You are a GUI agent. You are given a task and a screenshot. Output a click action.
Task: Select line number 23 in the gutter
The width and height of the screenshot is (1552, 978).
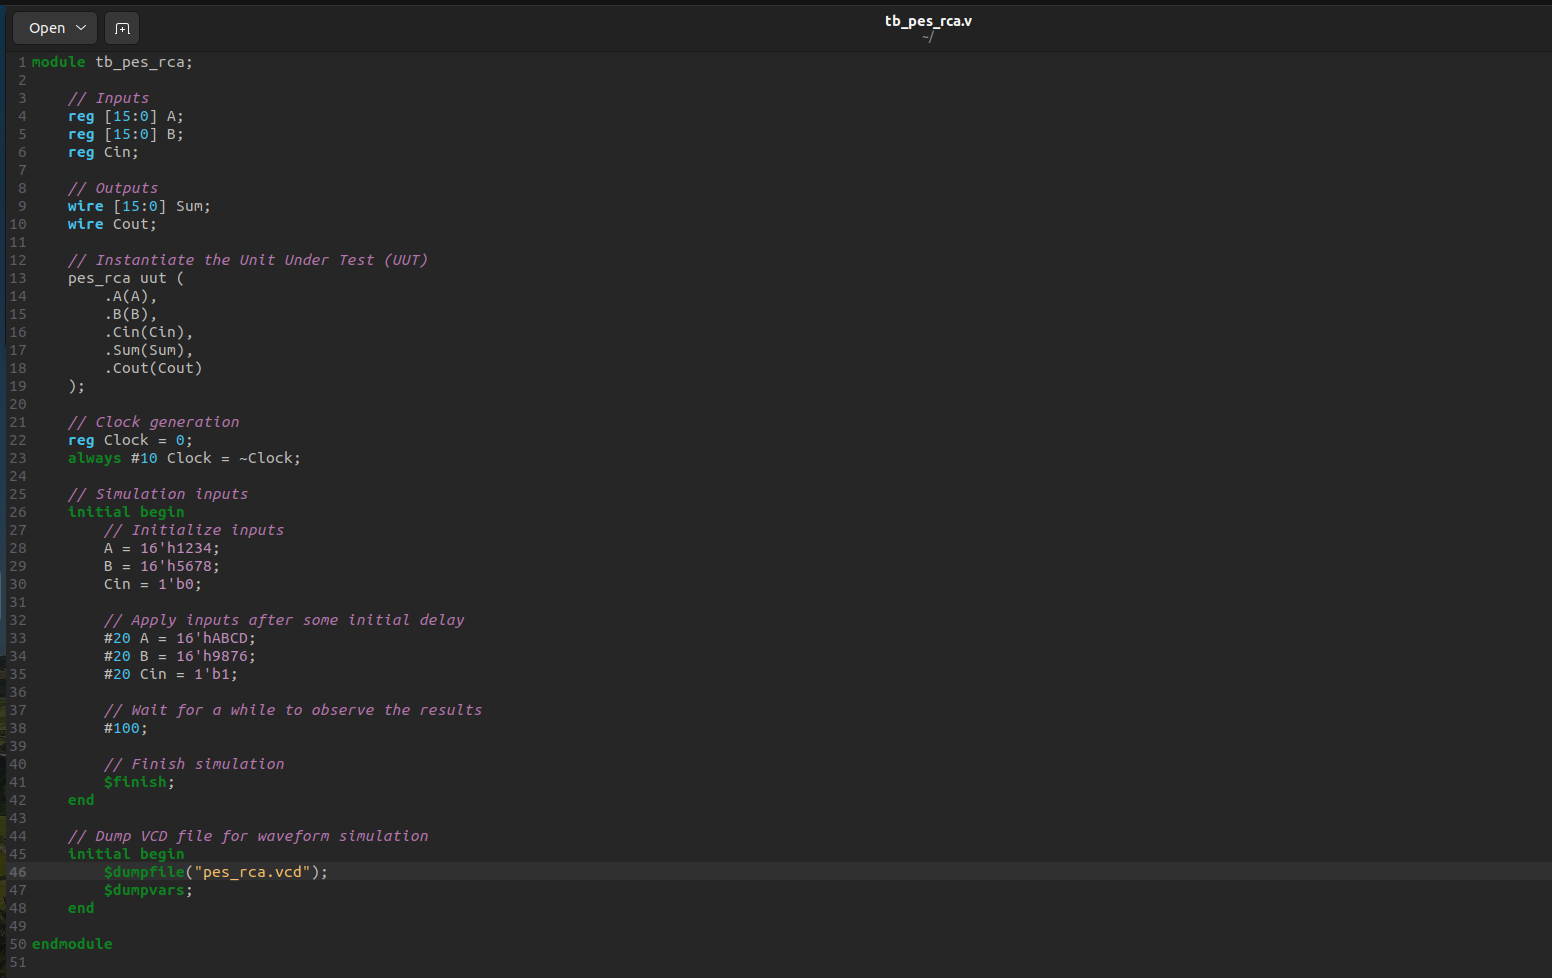17,457
